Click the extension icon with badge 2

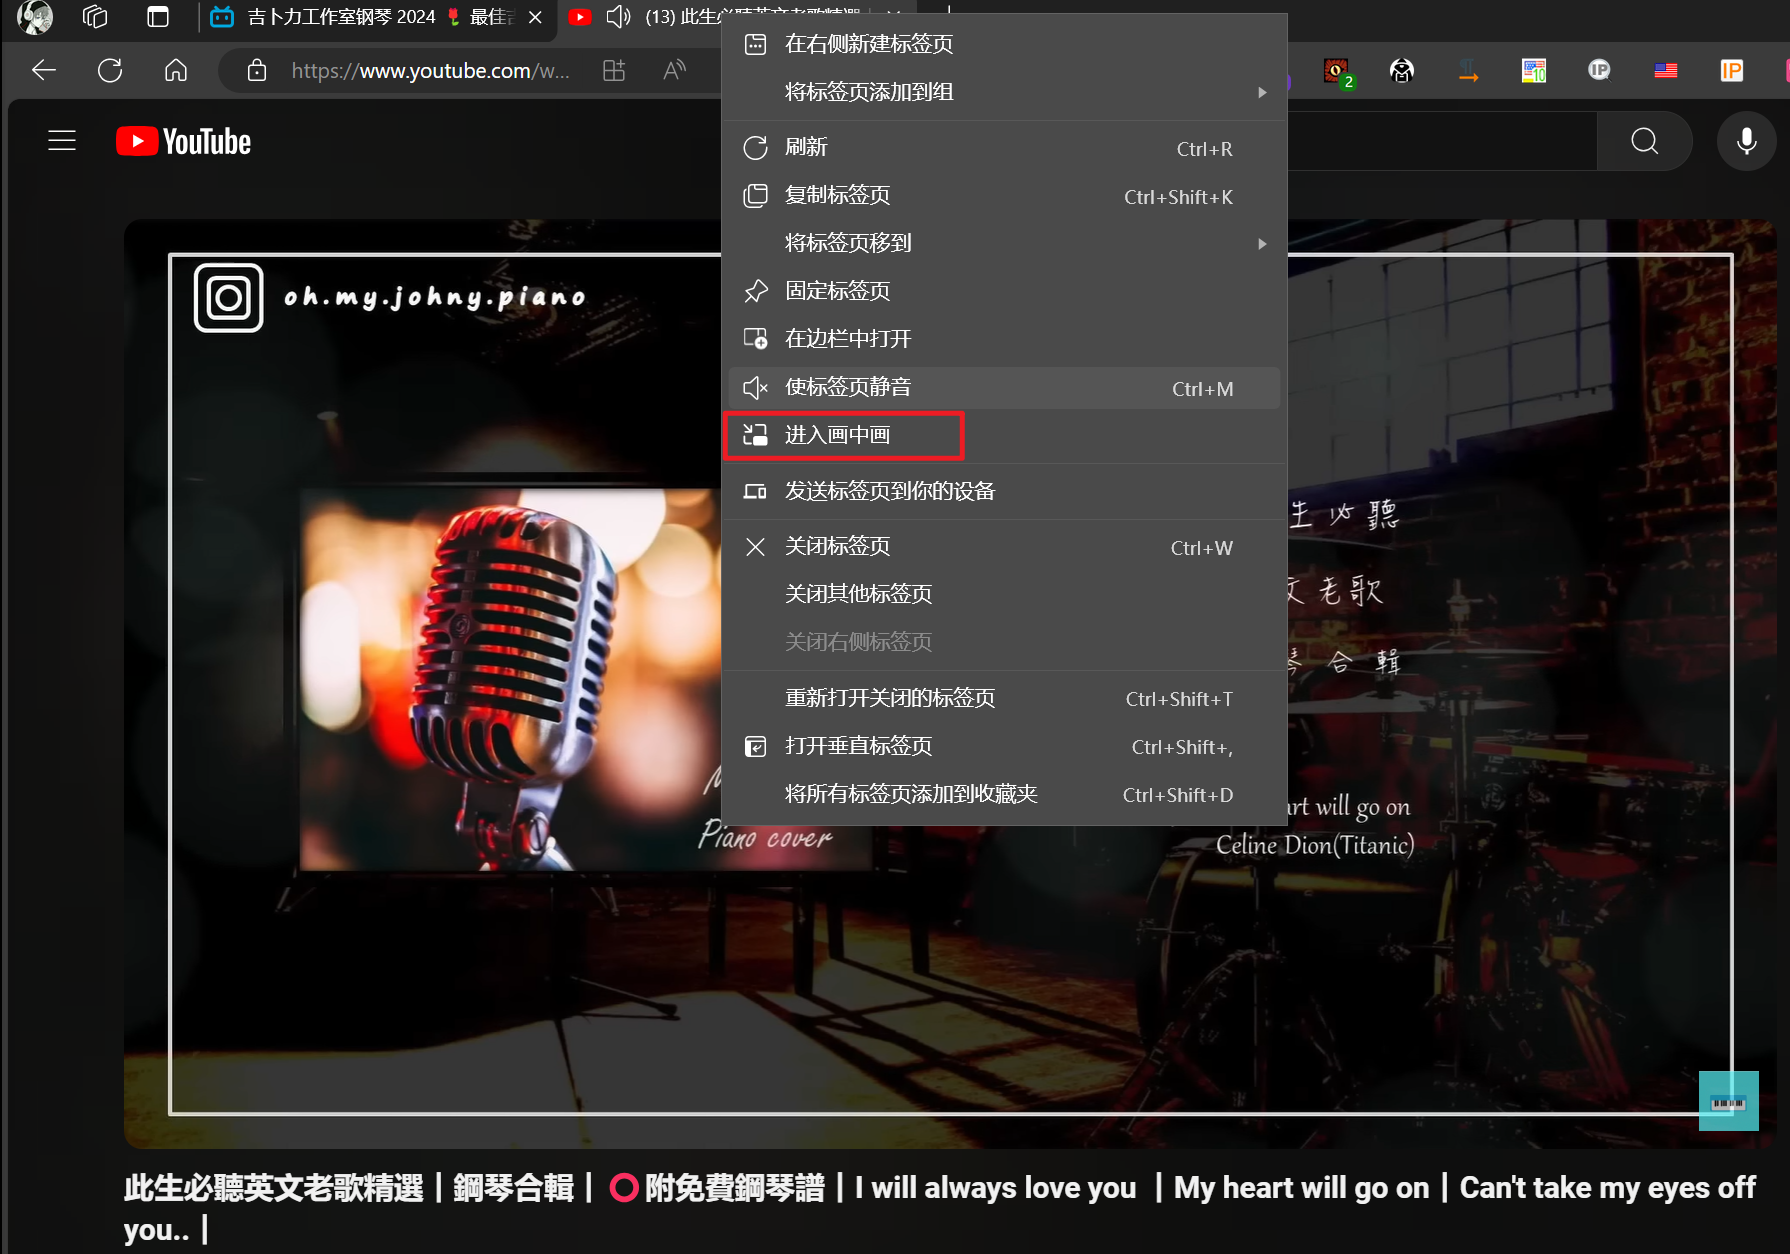click(1337, 71)
